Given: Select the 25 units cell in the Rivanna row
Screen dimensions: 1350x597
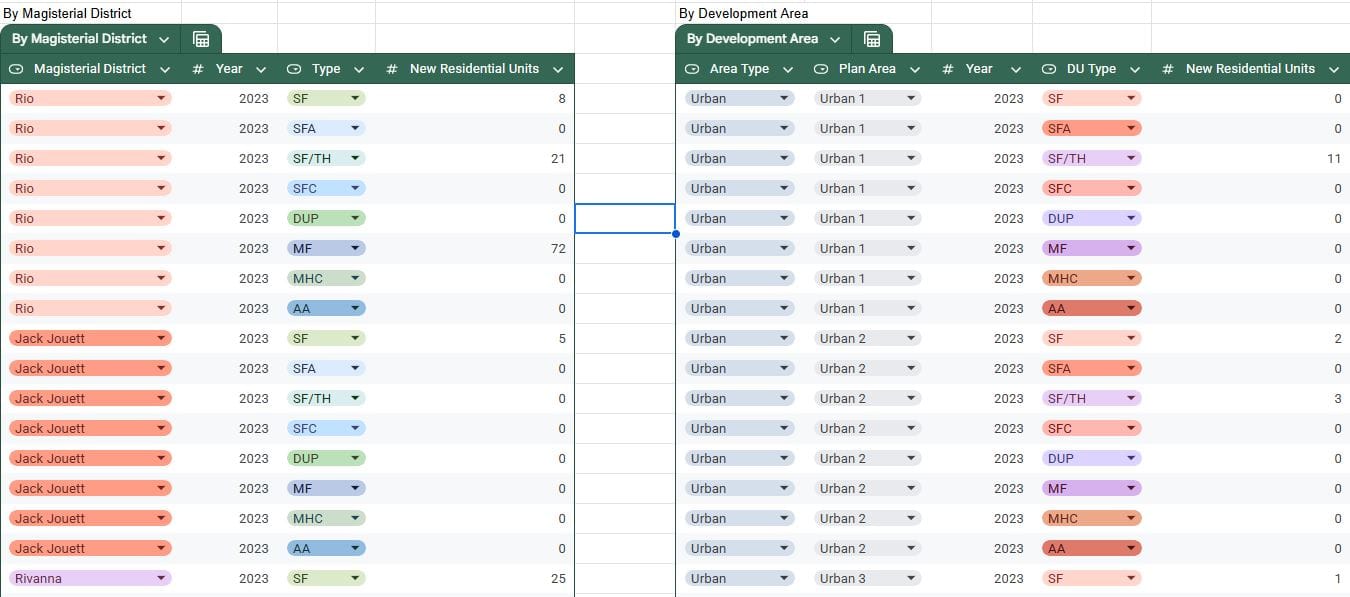Looking at the screenshot, I should pos(475,578).
